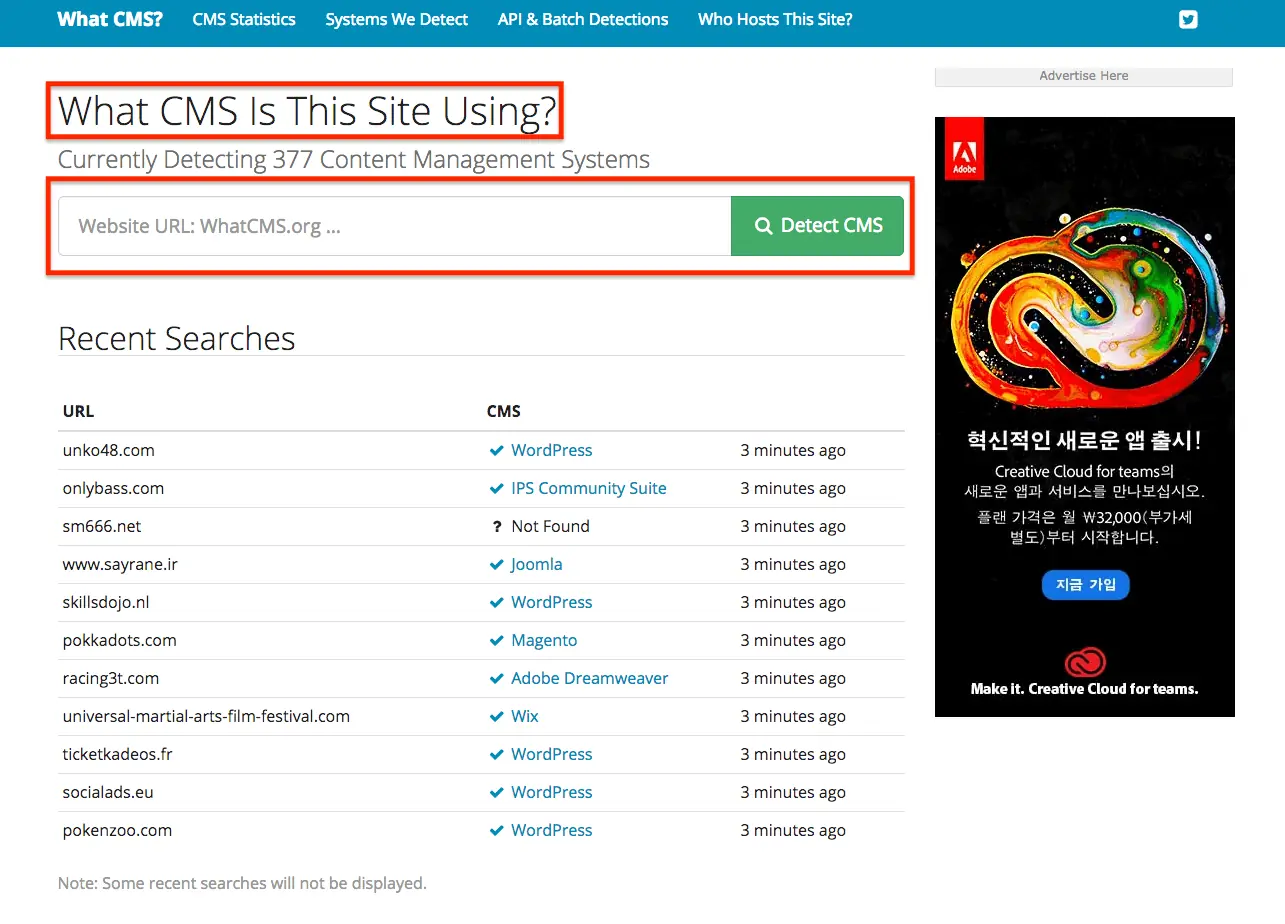
Task: Click the Detect CMS button
Action: [818, 226]
